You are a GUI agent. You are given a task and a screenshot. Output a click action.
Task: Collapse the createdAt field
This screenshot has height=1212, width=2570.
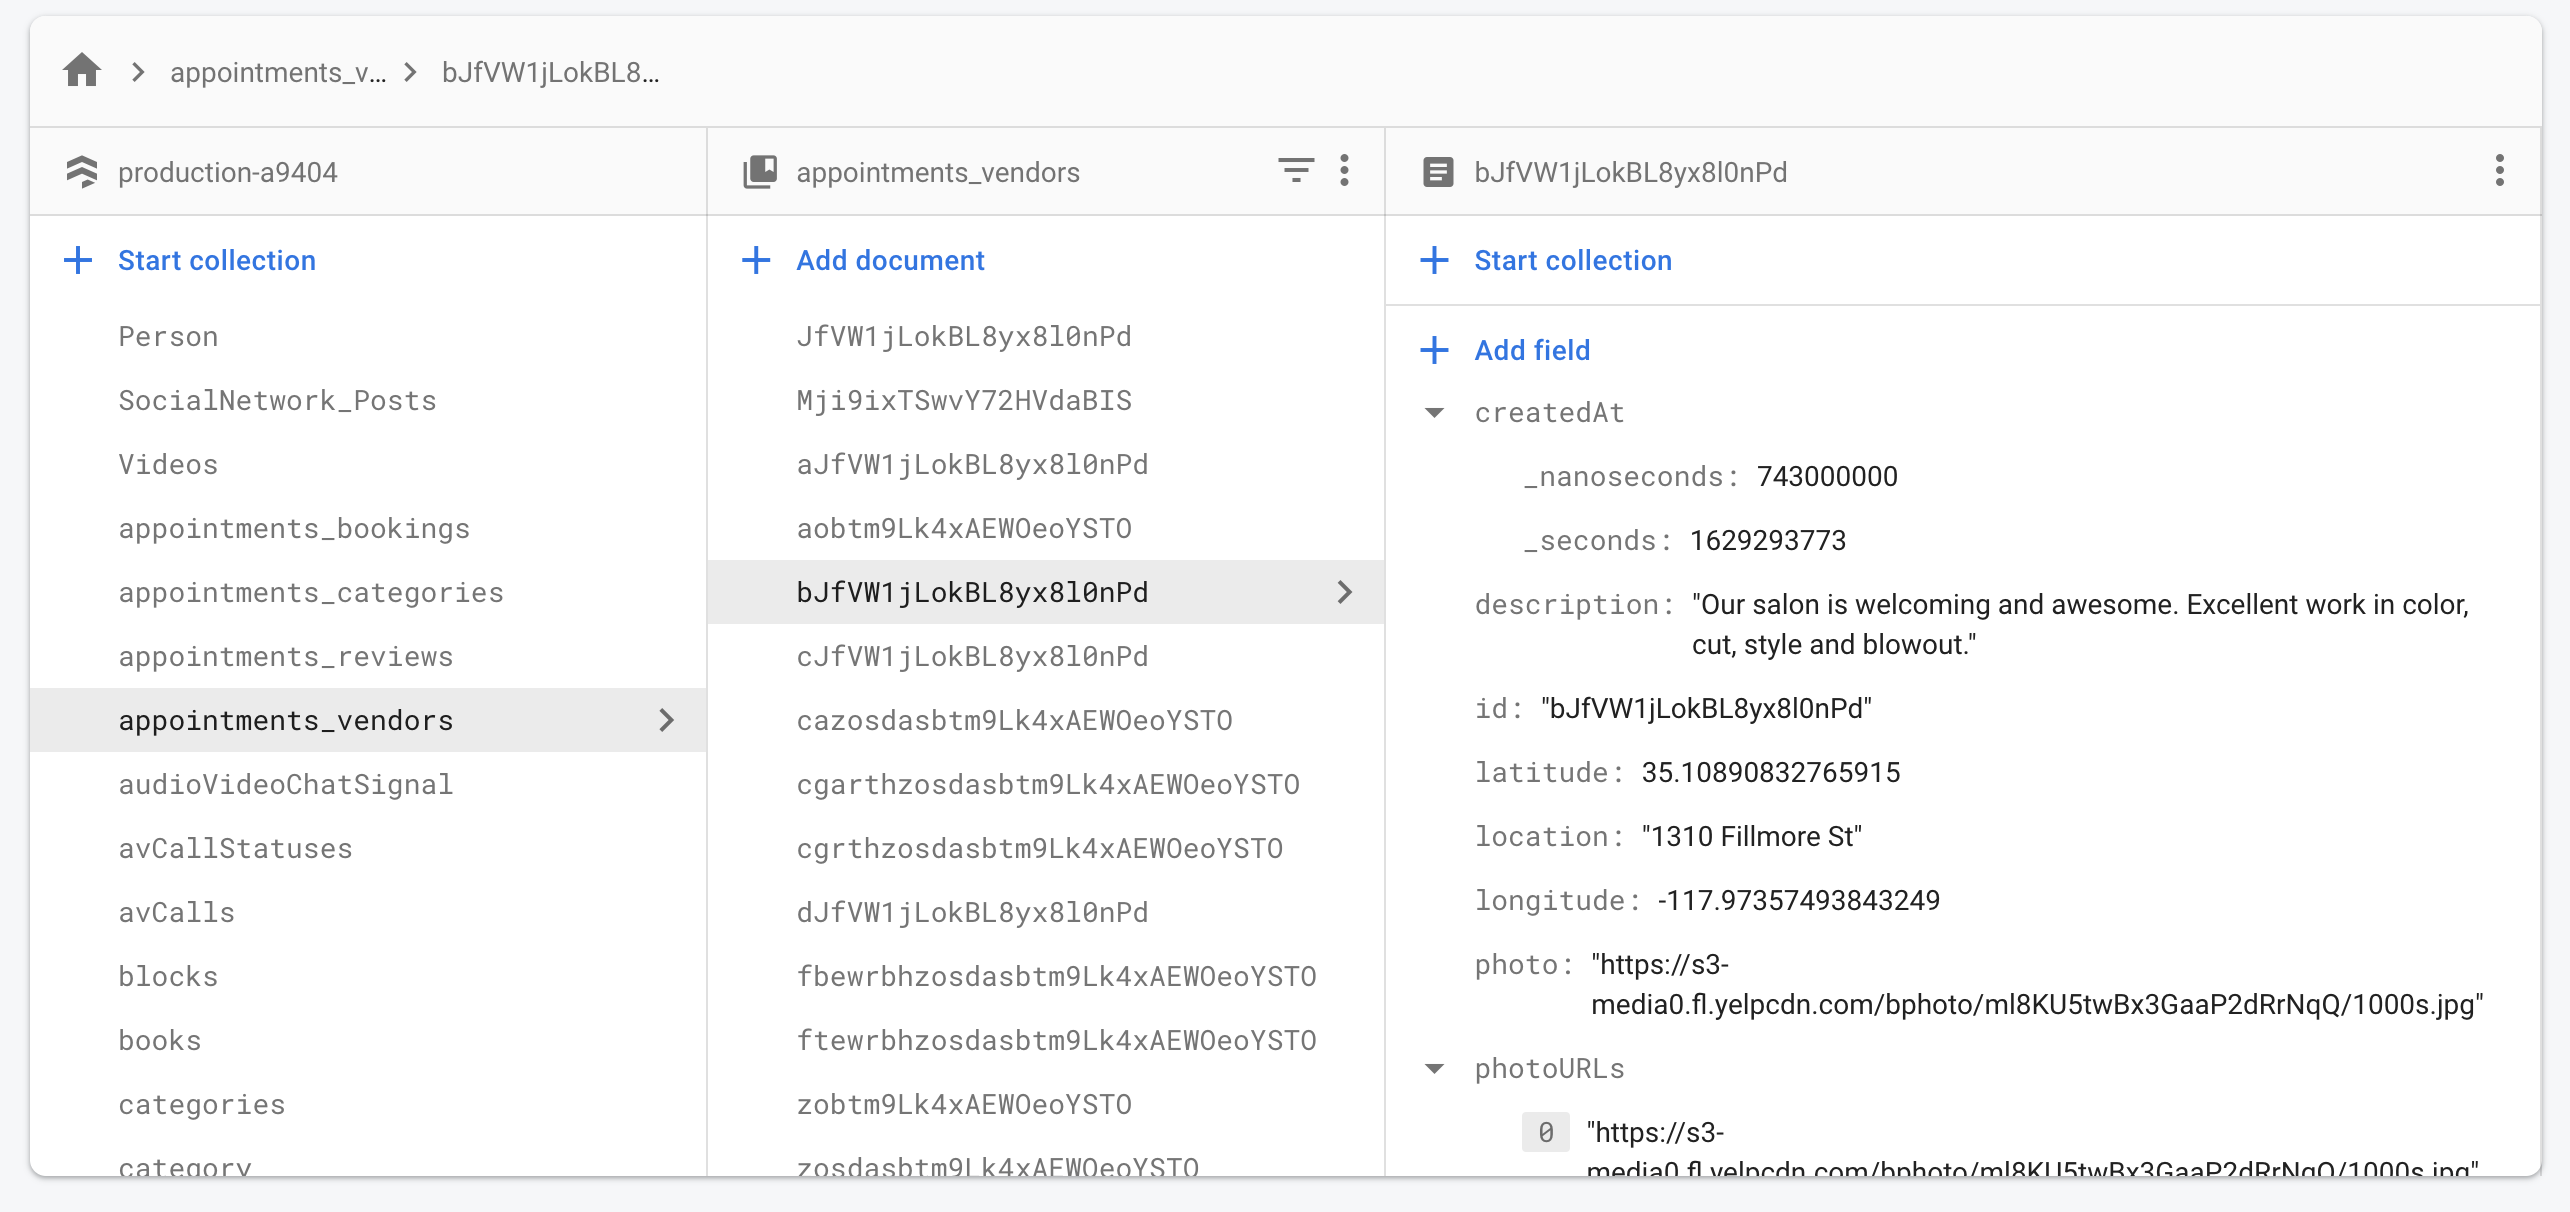pyautogui.click(x=1434, y=413)
